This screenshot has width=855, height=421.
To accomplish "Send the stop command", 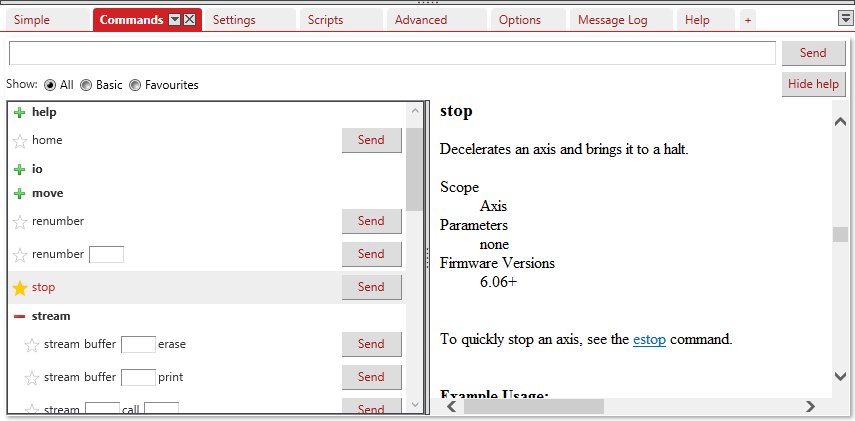I will tap(371, 287).
